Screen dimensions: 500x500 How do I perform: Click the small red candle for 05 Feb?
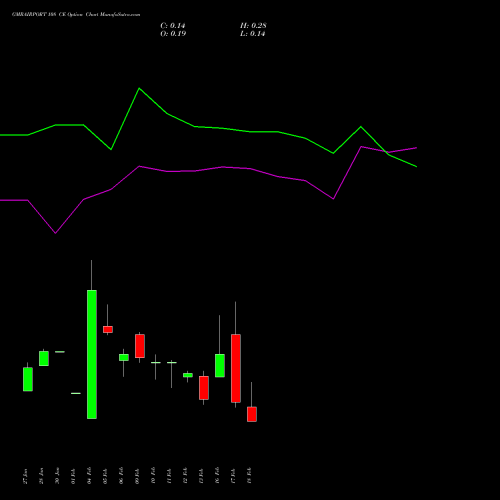pos(108,329)
